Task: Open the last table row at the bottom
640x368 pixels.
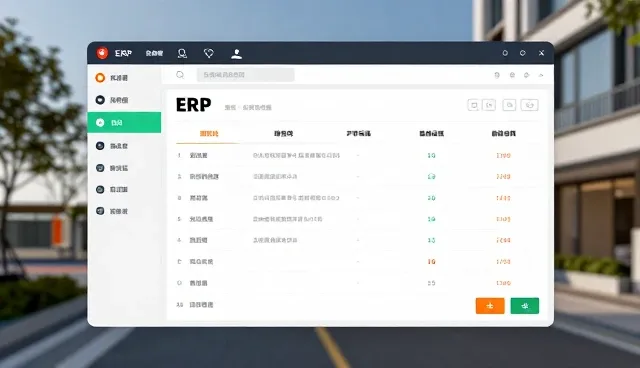Action: coord(201,305)
